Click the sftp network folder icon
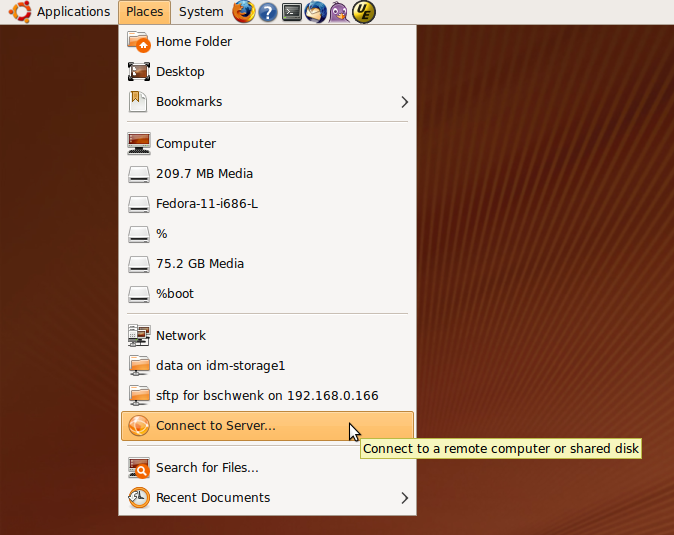This screenshot has width=674, height=535. tap(139, 396)
